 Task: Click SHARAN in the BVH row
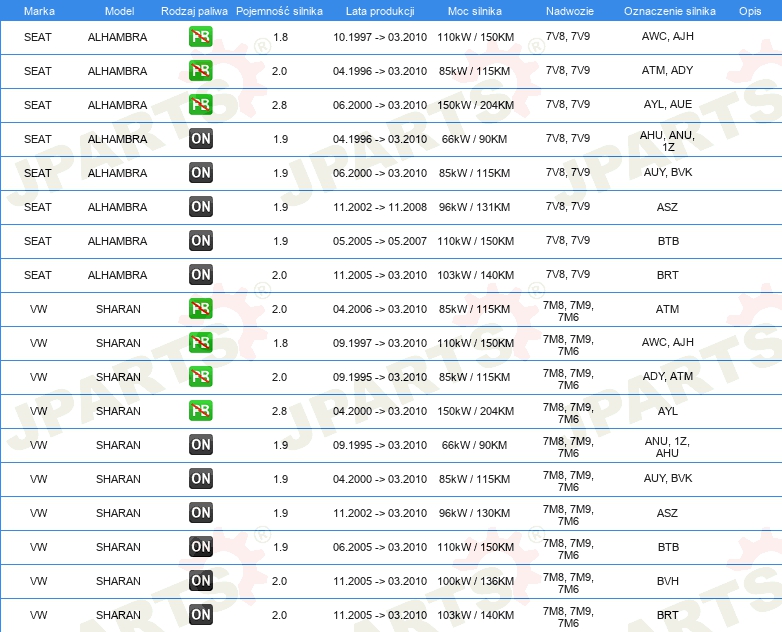[x=118, y=581]
